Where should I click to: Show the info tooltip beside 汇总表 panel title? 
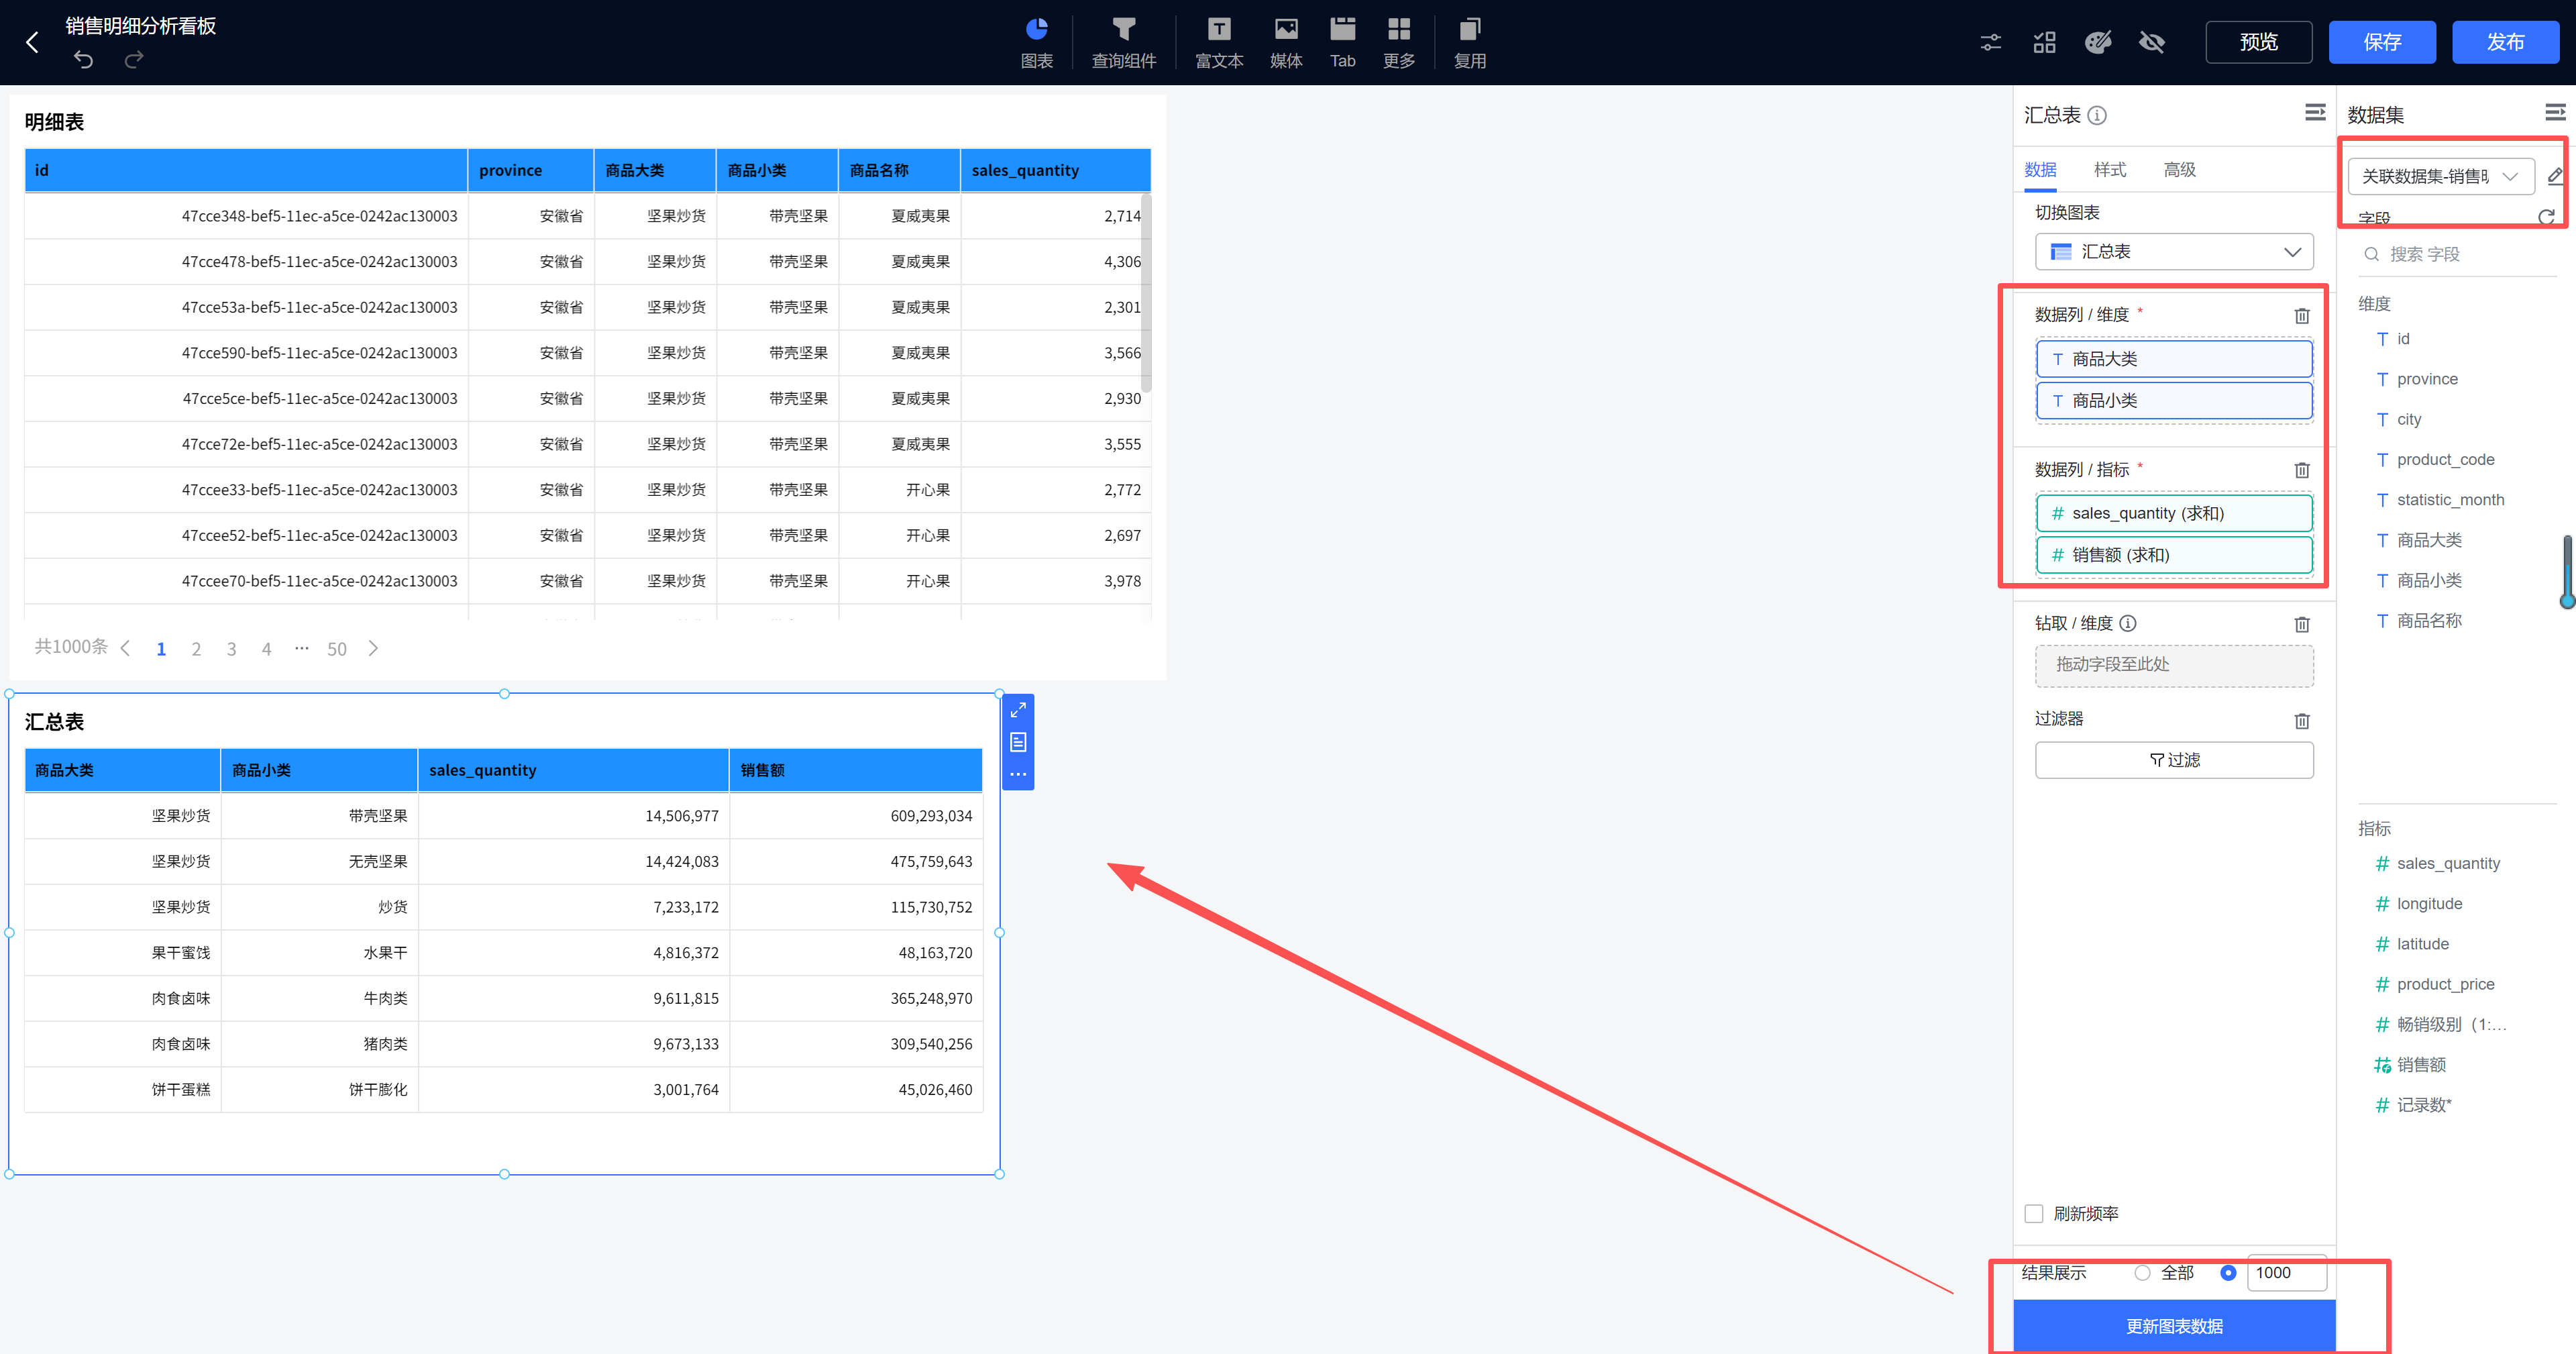[2097, 115]
